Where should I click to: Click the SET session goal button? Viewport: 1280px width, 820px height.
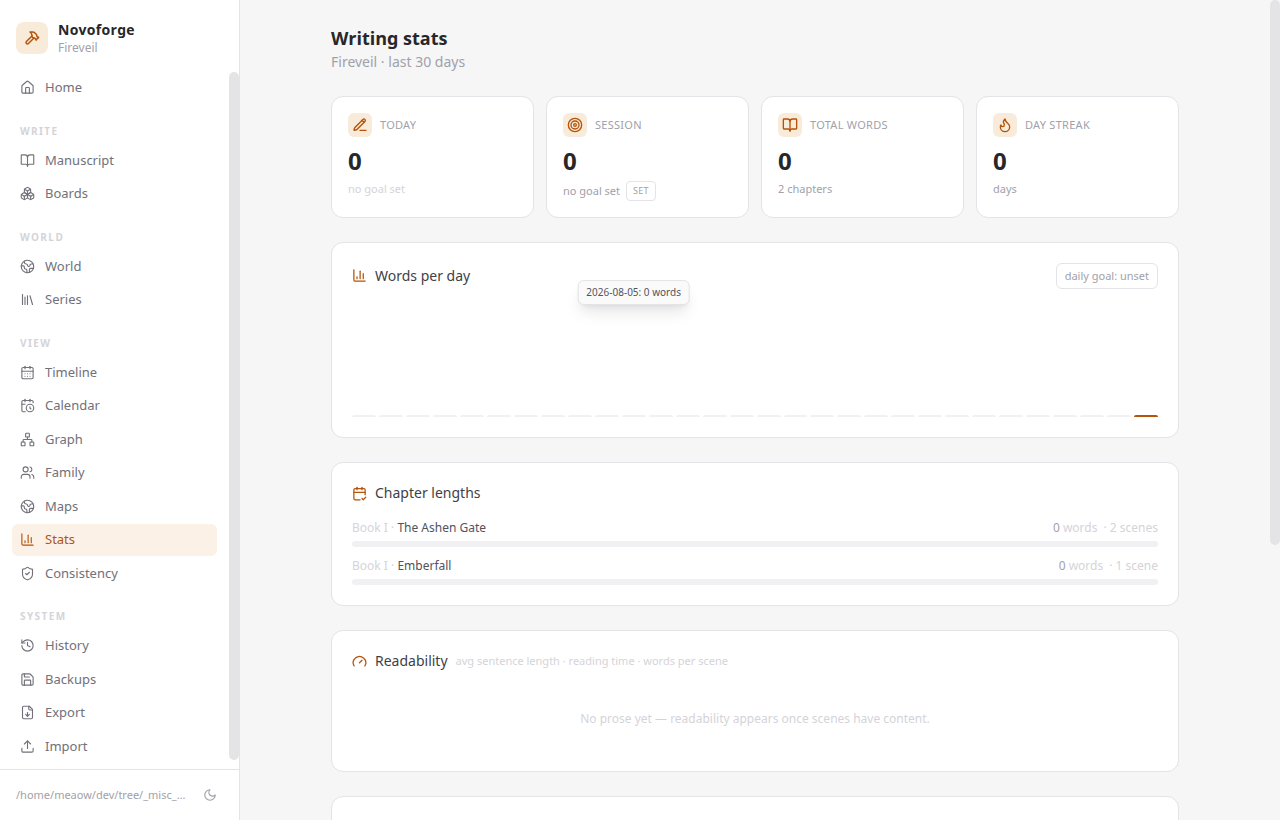coord(641,190)
